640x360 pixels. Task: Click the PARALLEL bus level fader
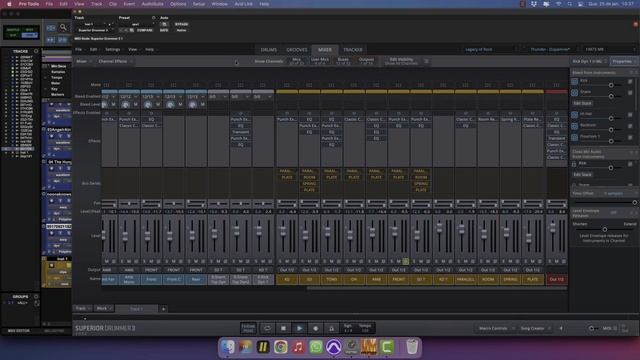pos(462,230)
